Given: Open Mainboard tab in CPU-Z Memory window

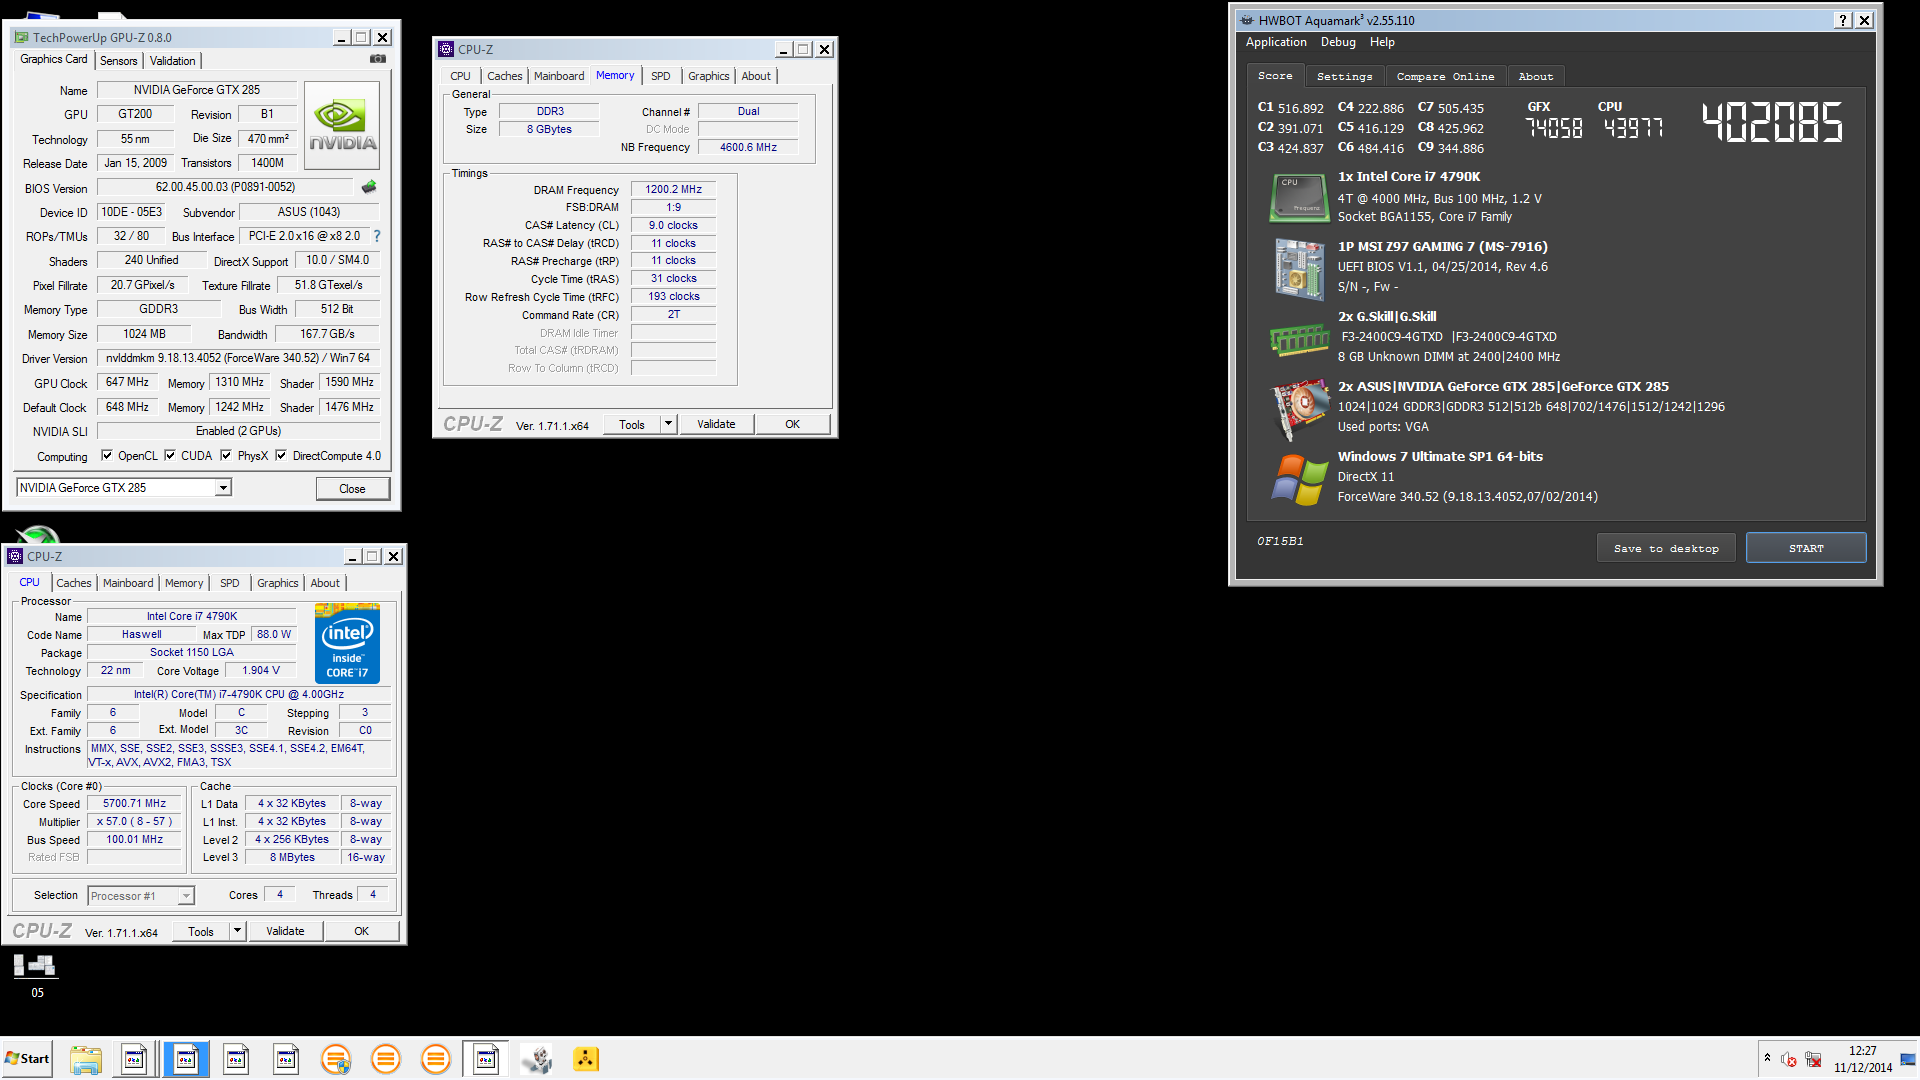Looking at the screenshot, I should 559,76.
